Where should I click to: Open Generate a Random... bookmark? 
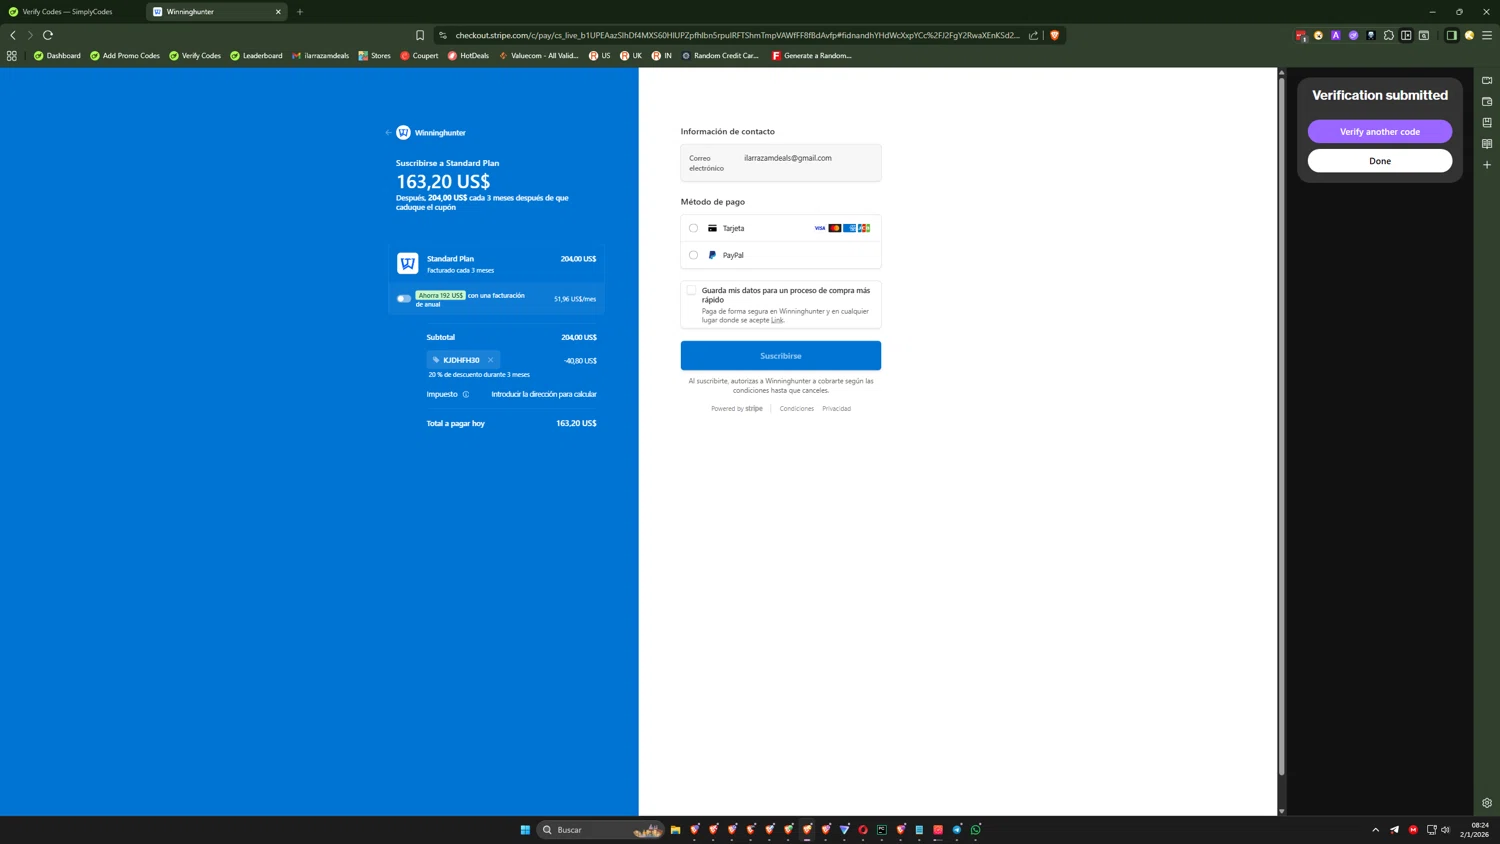pyautogui.click(x=812, y=56)
